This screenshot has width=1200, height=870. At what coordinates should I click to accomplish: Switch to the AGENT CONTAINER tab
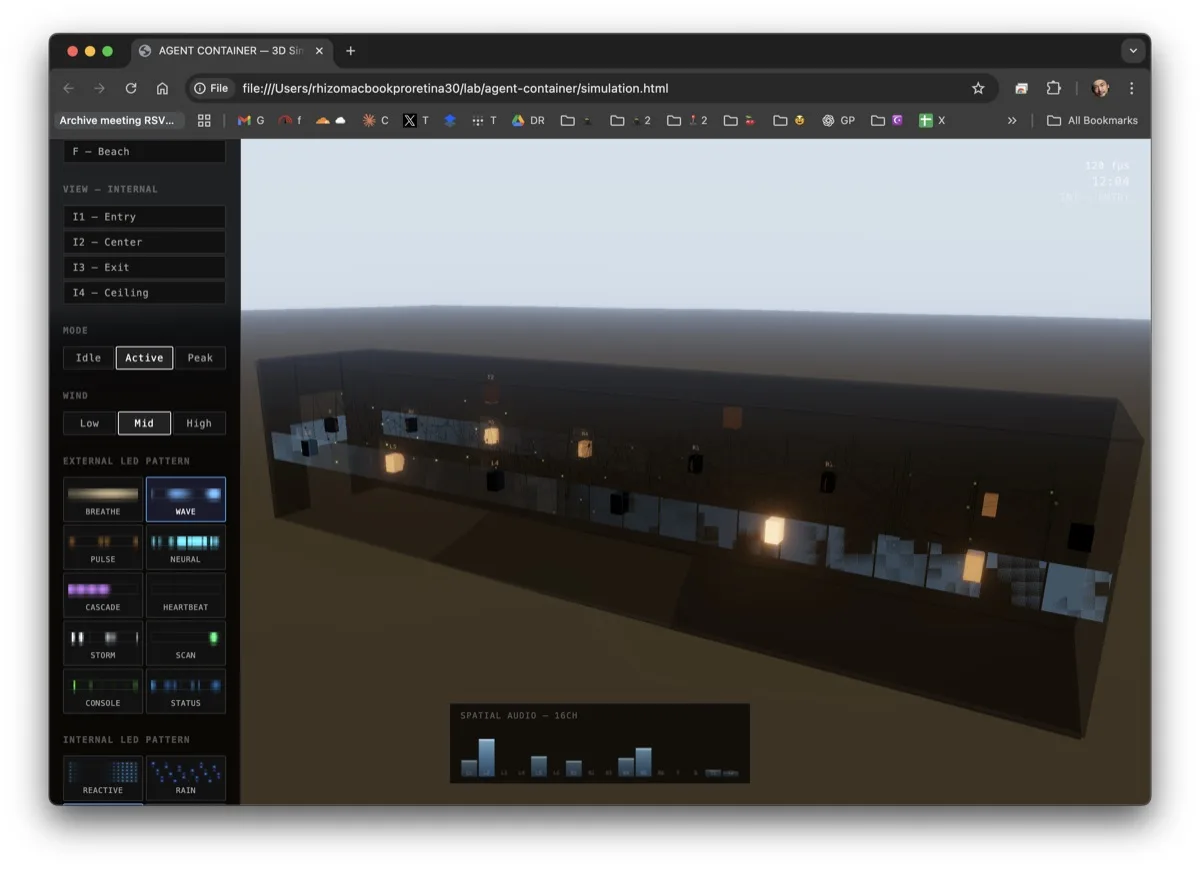228,51
